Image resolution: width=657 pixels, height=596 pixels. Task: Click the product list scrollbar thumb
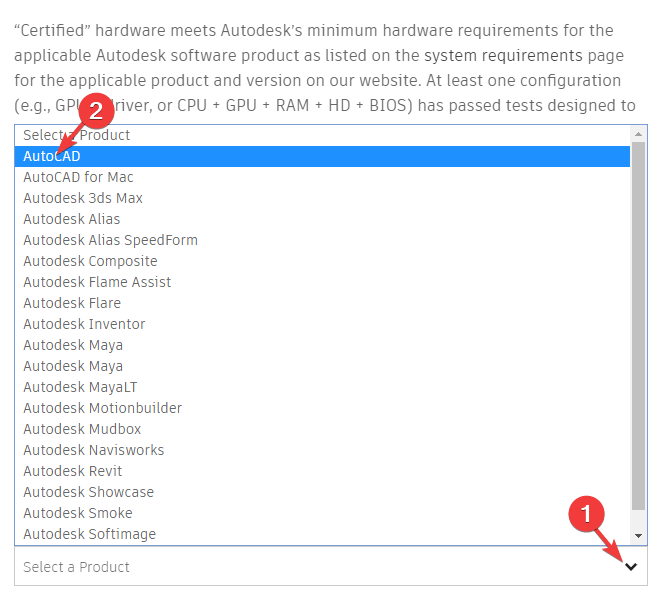[x=638, y=326]
